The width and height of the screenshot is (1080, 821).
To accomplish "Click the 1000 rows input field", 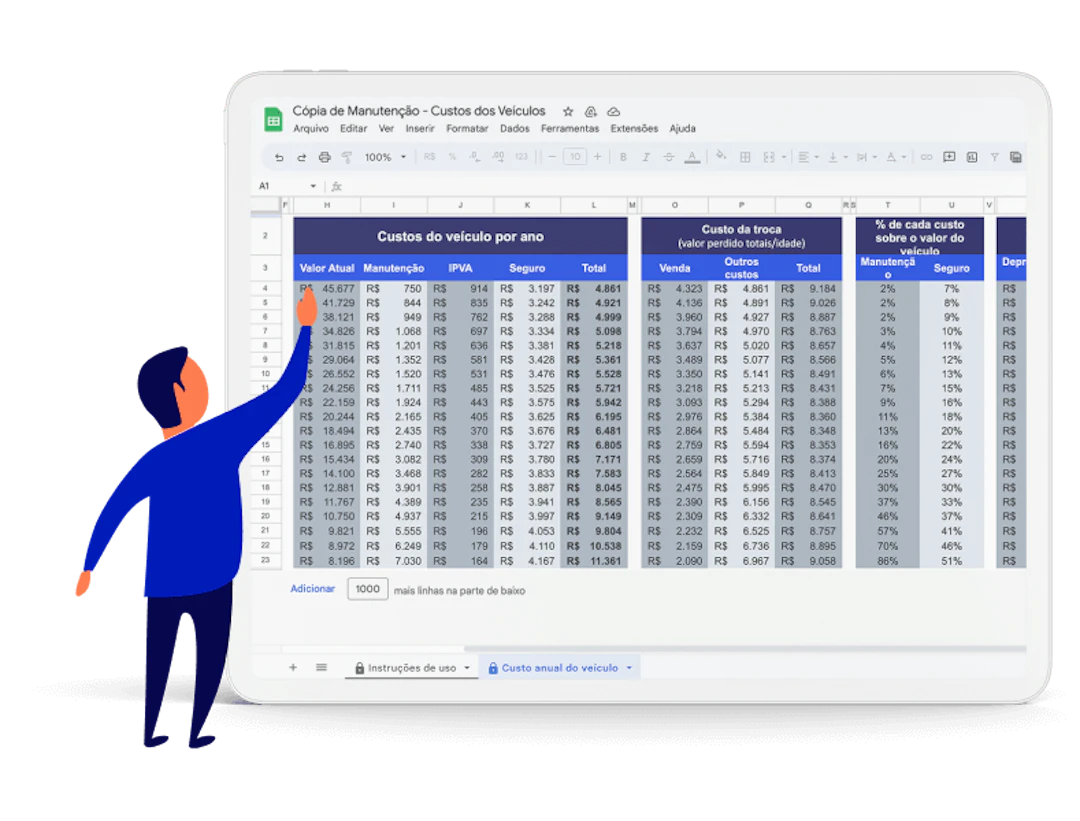I will pos(368,589).
